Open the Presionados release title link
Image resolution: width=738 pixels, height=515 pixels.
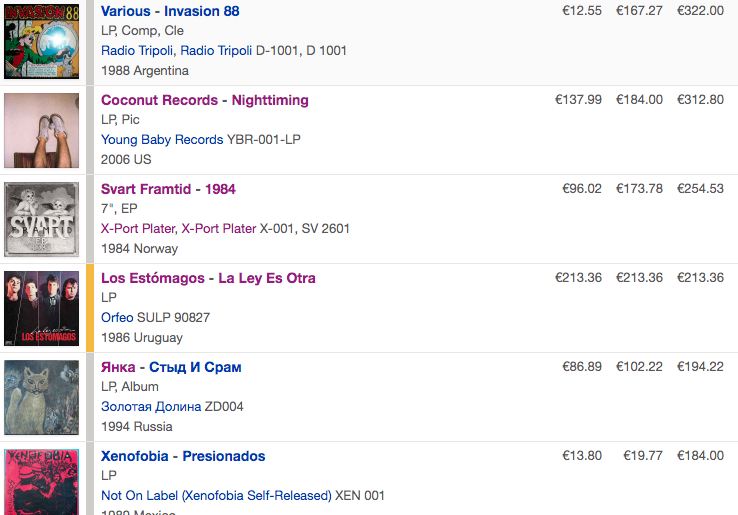[224, 456]
